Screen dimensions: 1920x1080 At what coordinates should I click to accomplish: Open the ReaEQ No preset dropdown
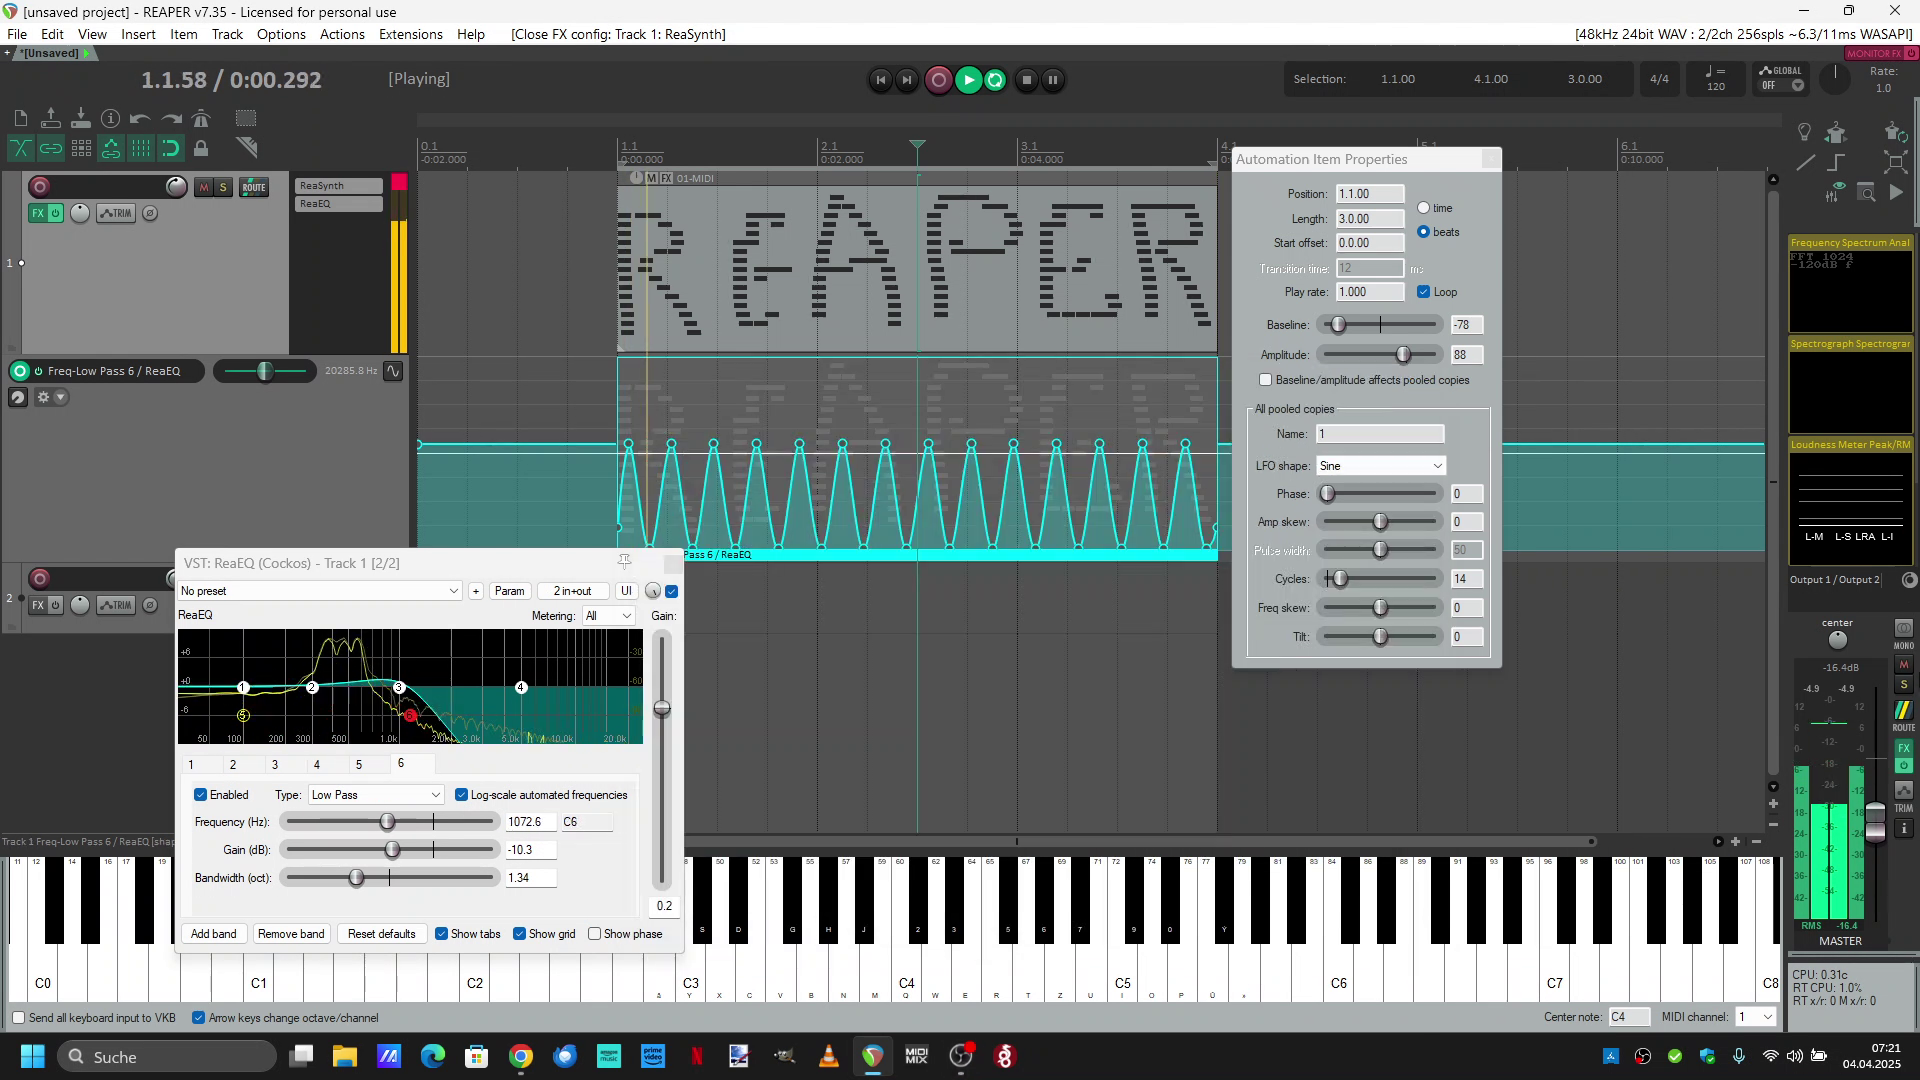pos(319,591)
